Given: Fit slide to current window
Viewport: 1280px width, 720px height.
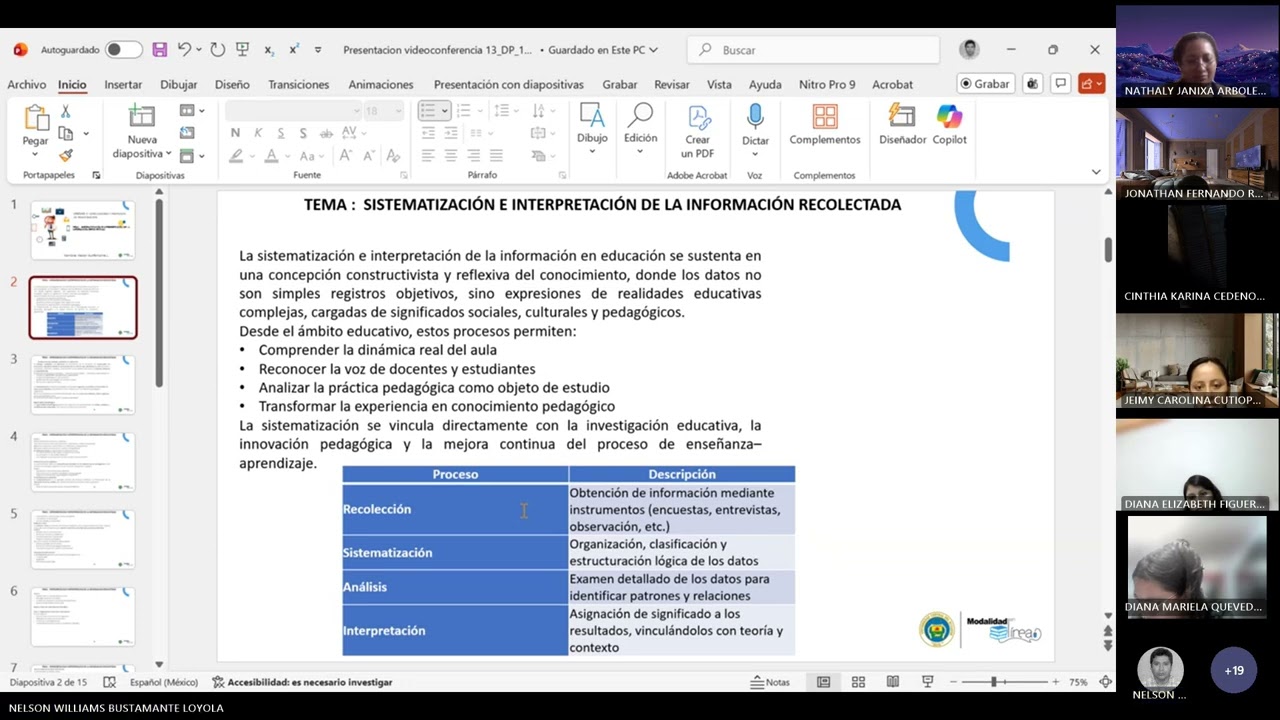Looking at the screenshot, I should tap(1105, 682).
